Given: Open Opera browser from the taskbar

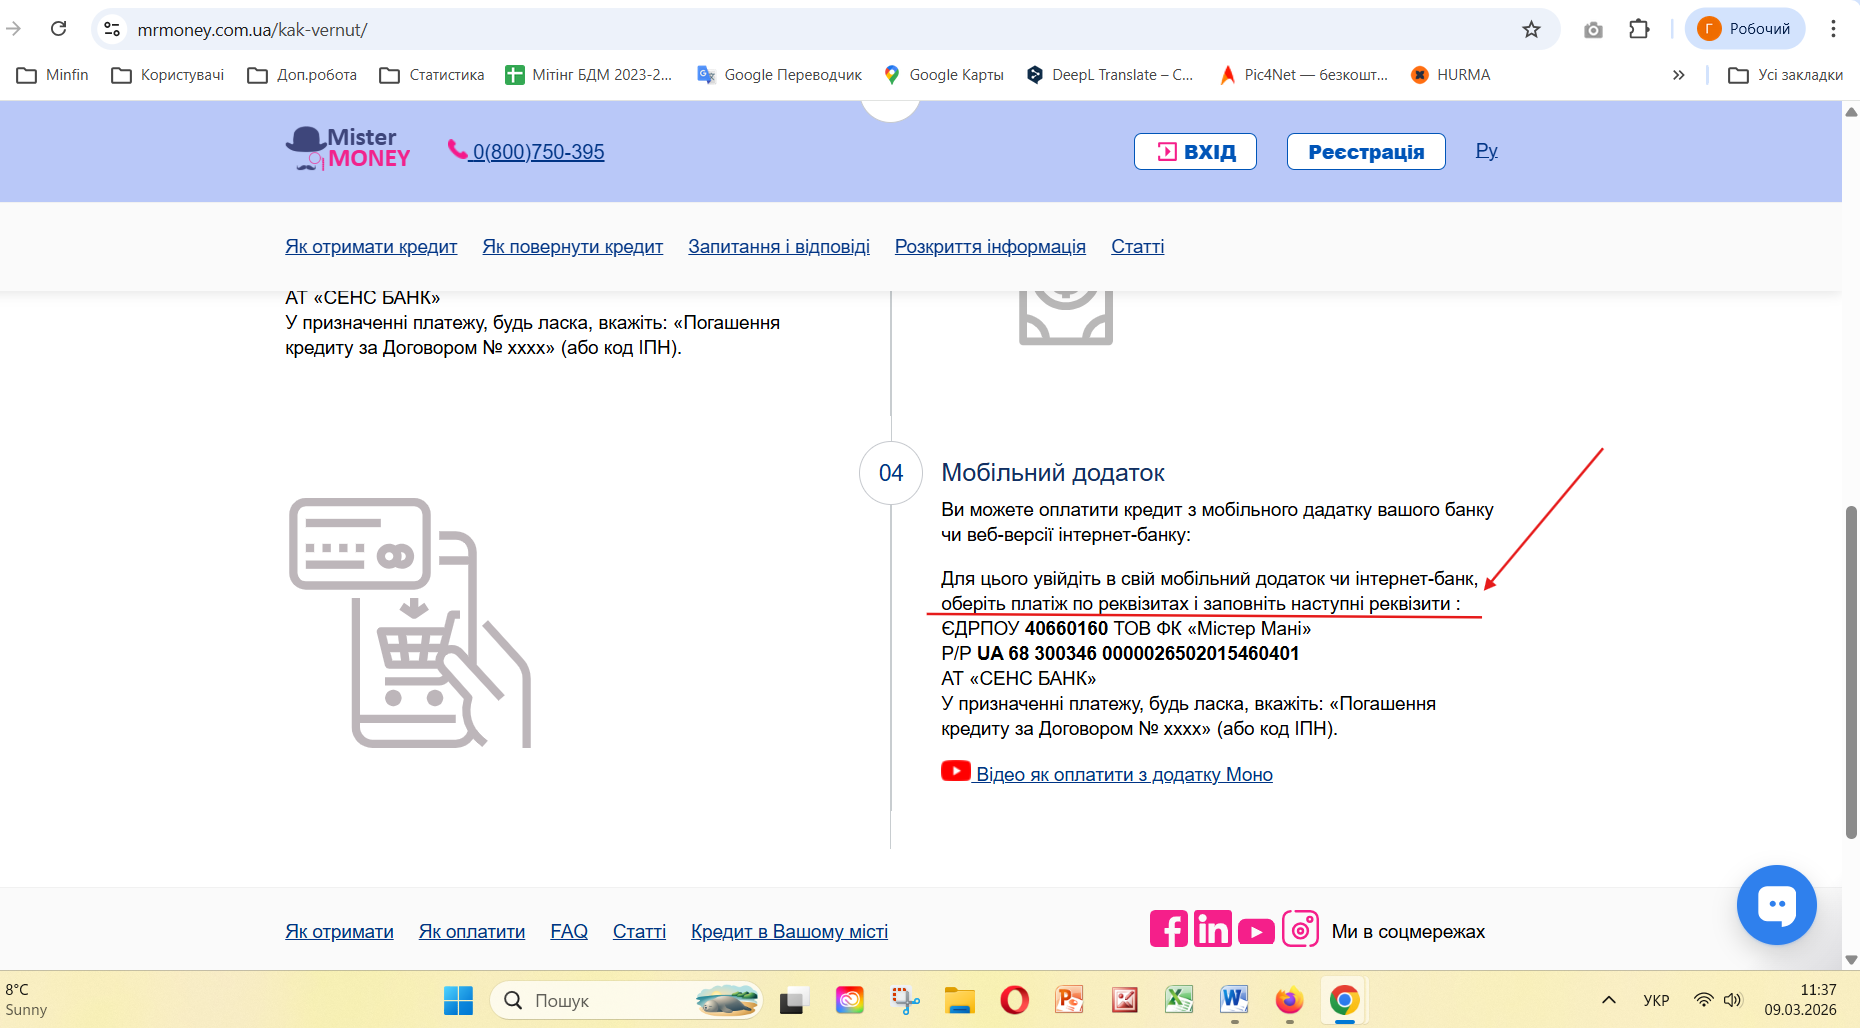Looking at the screenshot, I should pos(1014,1000).
